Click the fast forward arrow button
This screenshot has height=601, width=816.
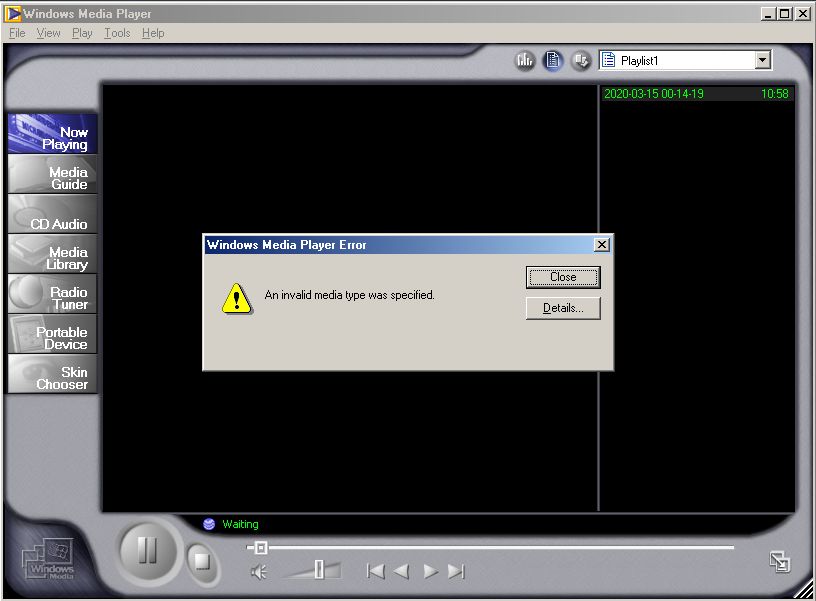pyautogui.click(x=430, y=571)
